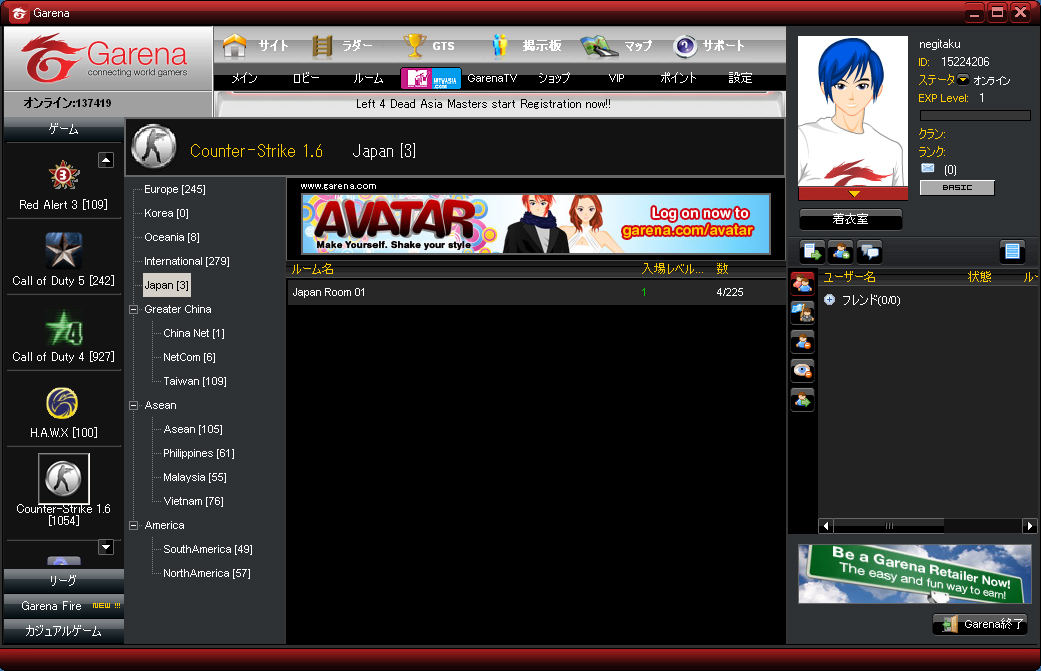
Task: Select Philippines [61] room group
Action: [199, 453]
